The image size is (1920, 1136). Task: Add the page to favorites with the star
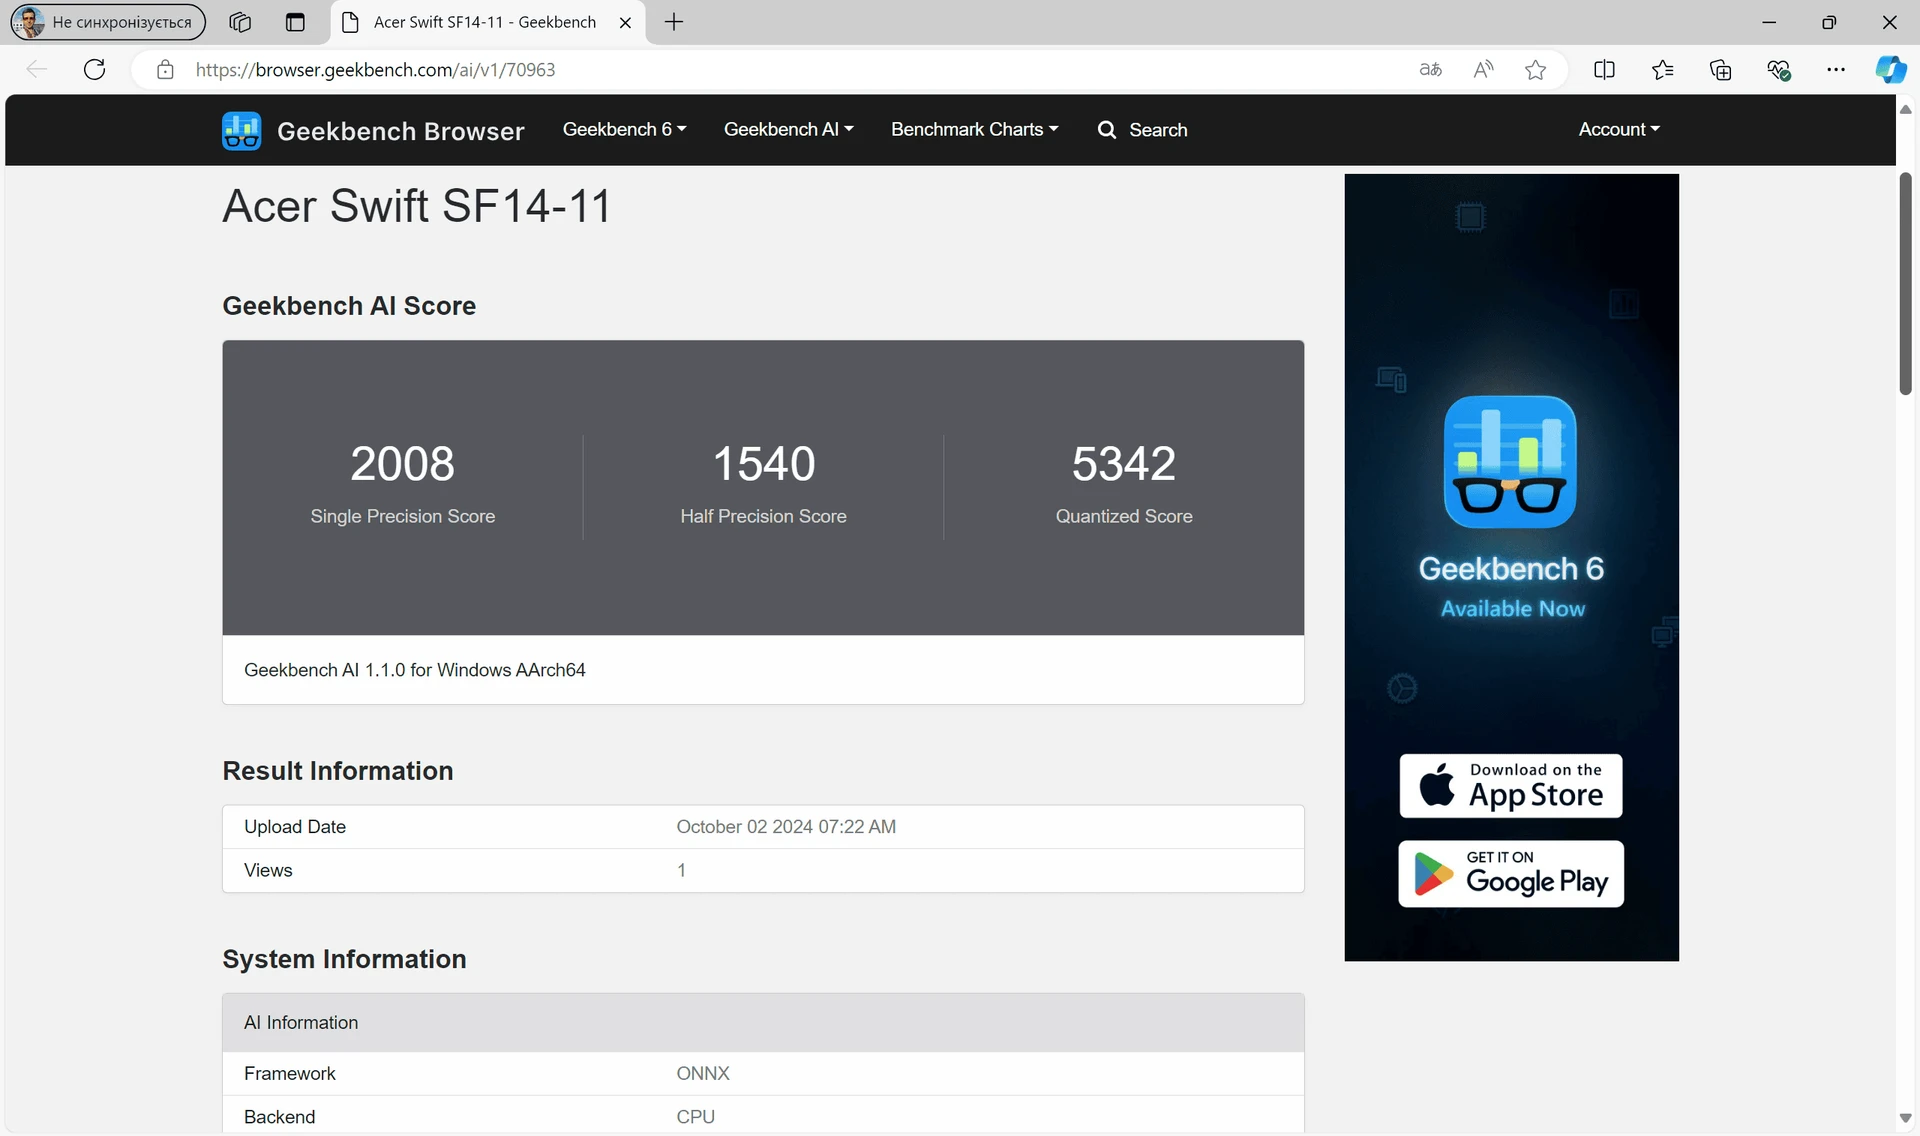[1536, 69]
